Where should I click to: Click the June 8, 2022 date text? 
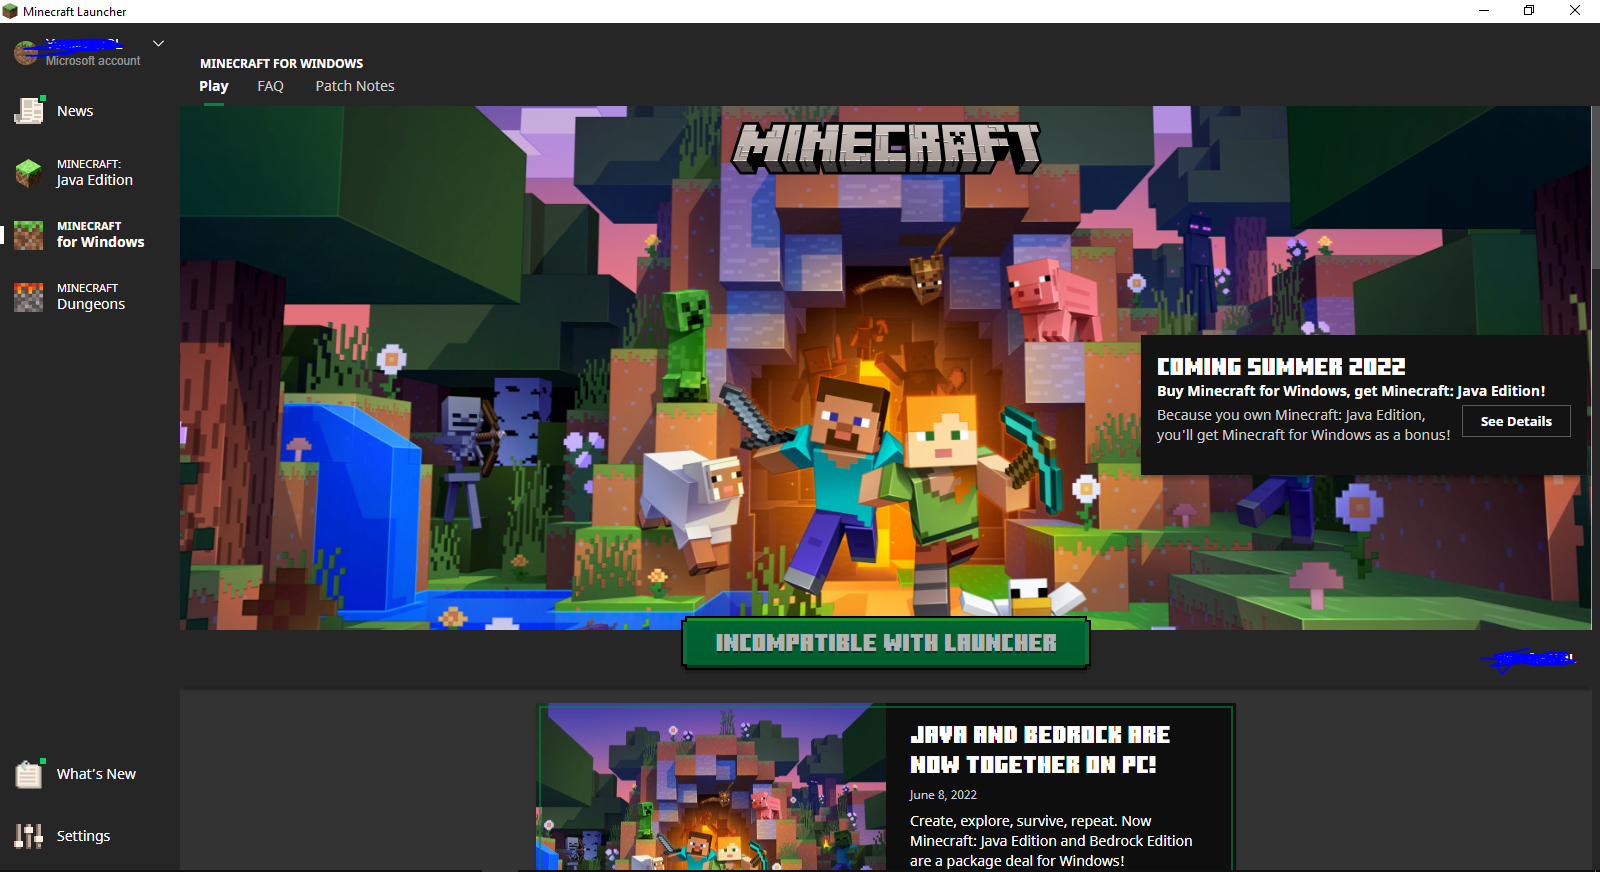(x=943, y=795)
